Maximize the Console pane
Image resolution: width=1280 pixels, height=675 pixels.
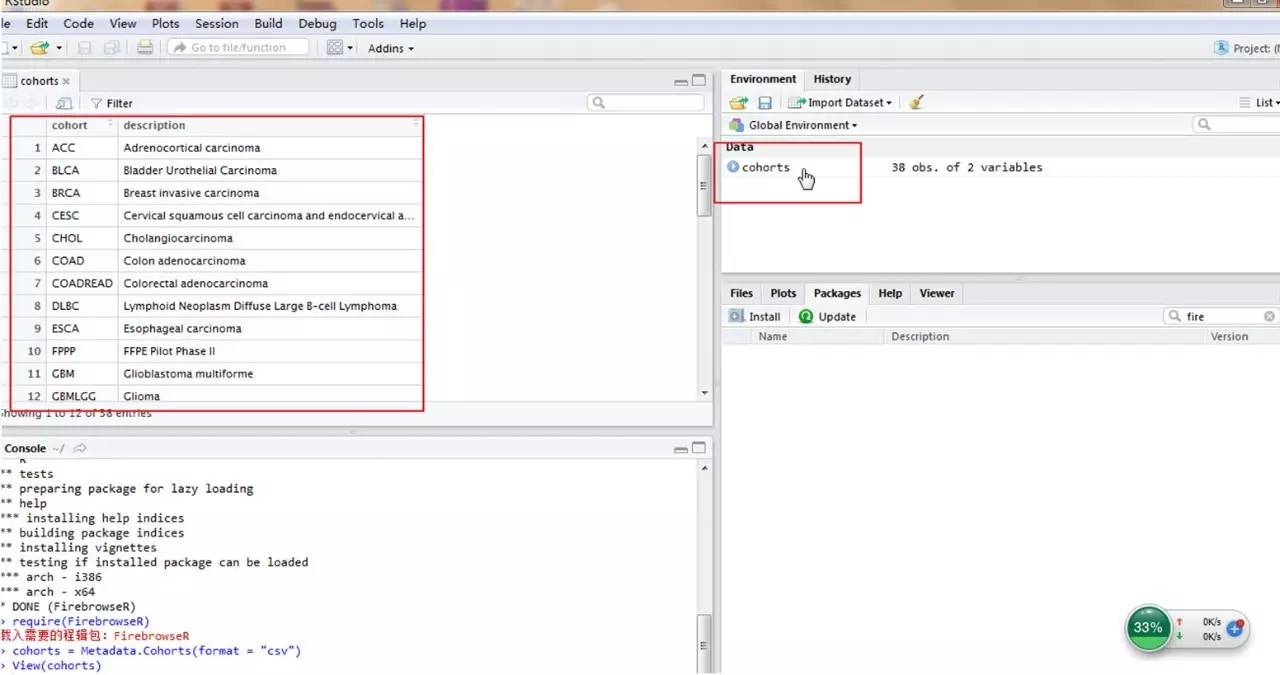tap(699, 448)
